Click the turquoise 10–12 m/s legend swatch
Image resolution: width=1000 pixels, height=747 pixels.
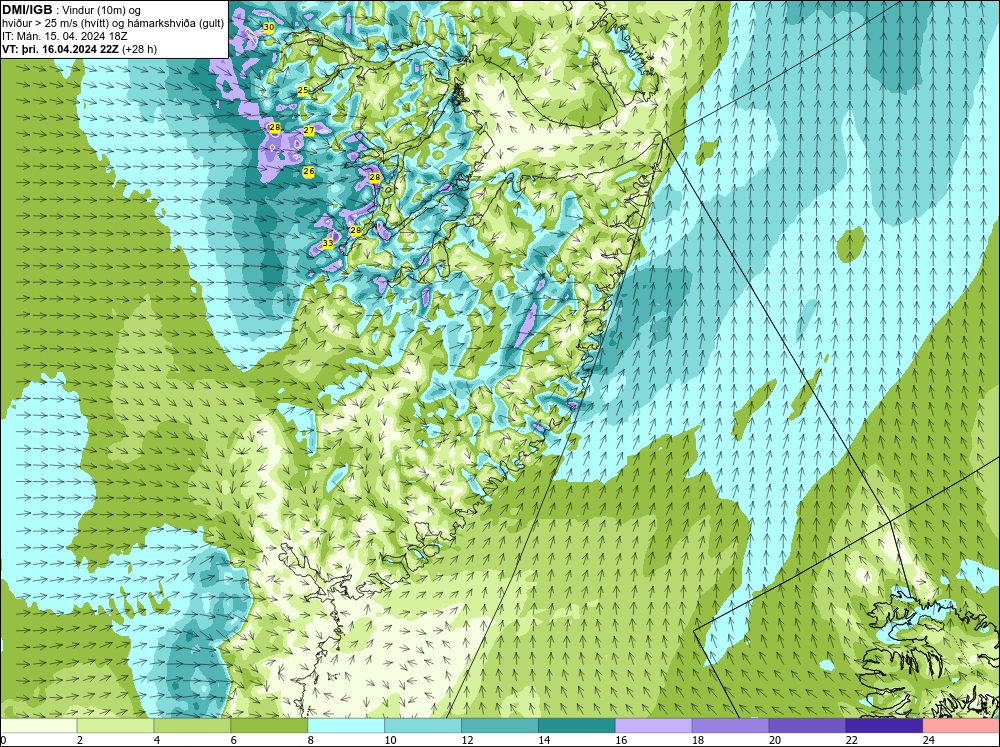pos(423,725)
